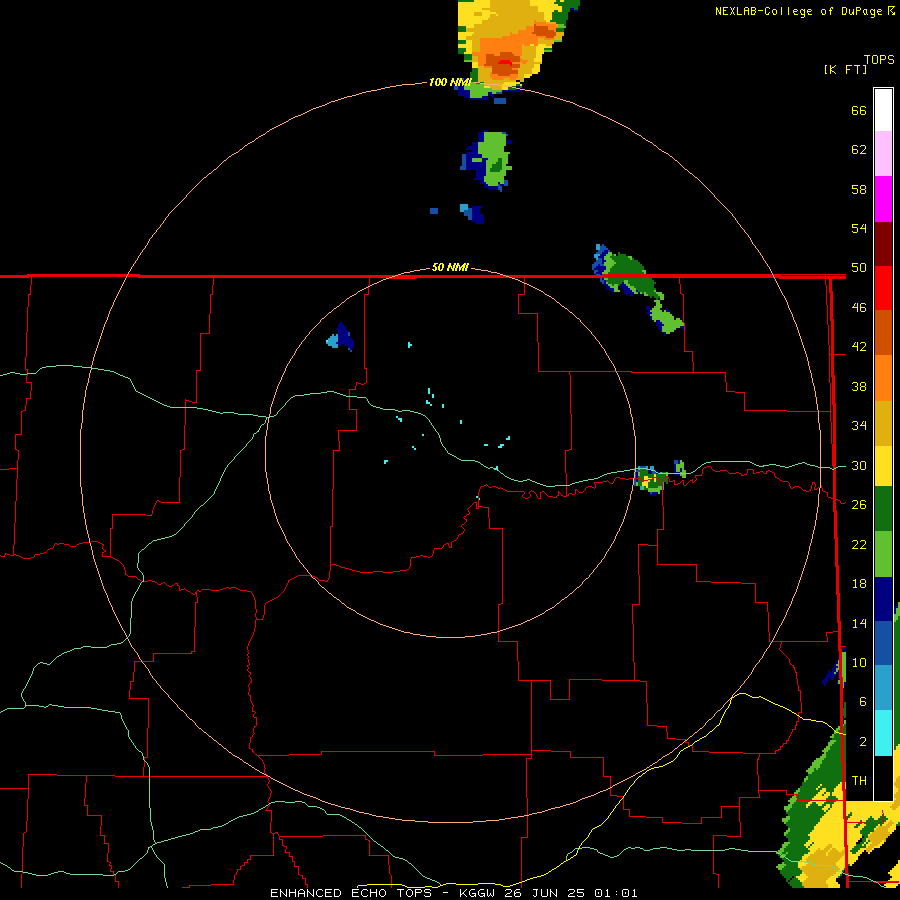Viewport: 900px width, 900px height.
Task: Click the legend value 54
Action: (859, 228)
